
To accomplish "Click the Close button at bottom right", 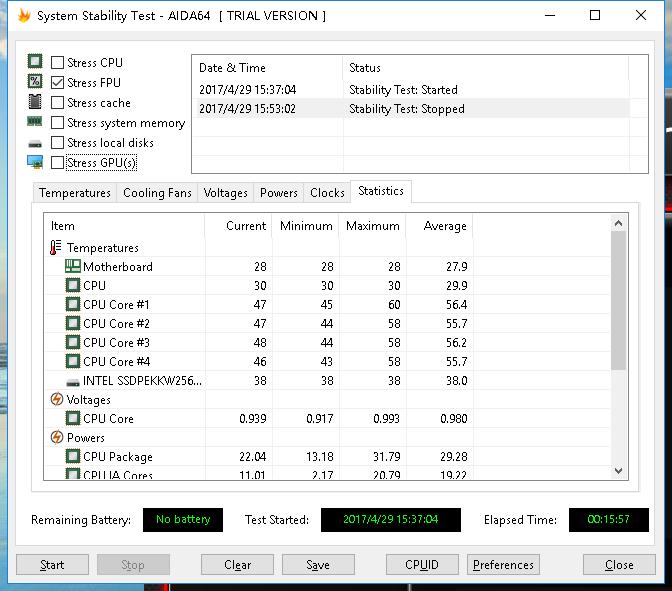I will click(x=619, y=565).
